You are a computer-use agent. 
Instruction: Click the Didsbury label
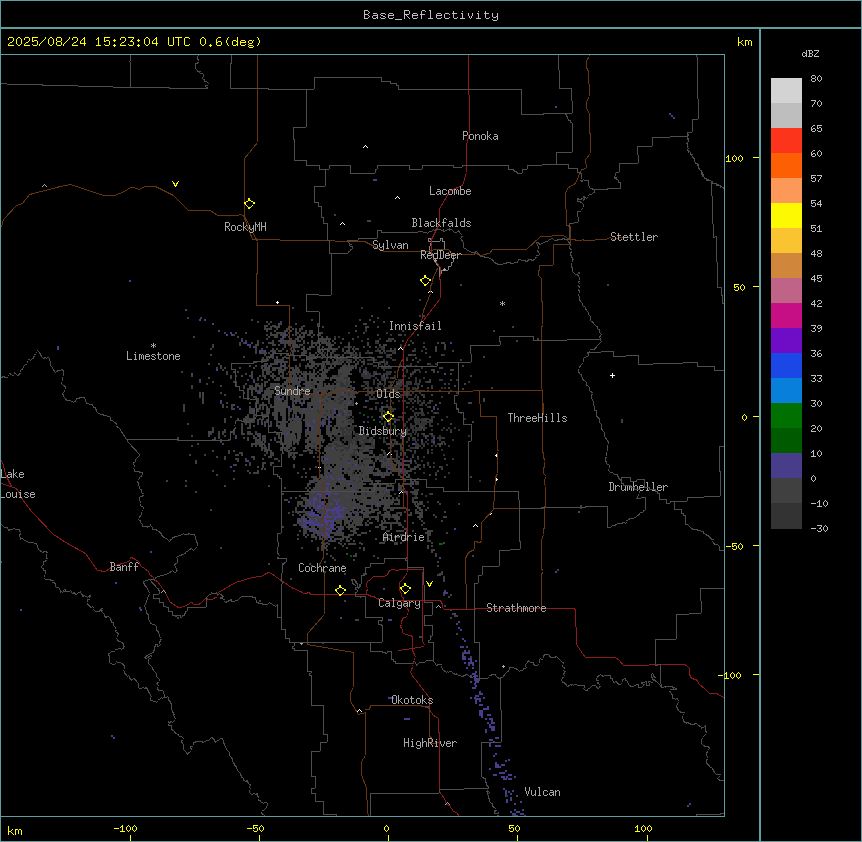click(383, 431)
